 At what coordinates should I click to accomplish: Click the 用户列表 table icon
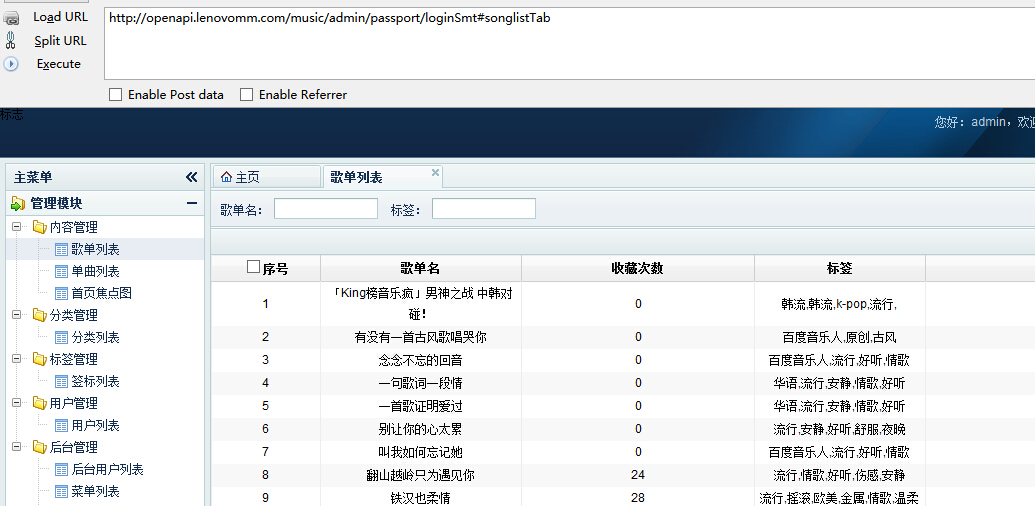(x=61, y=426)
